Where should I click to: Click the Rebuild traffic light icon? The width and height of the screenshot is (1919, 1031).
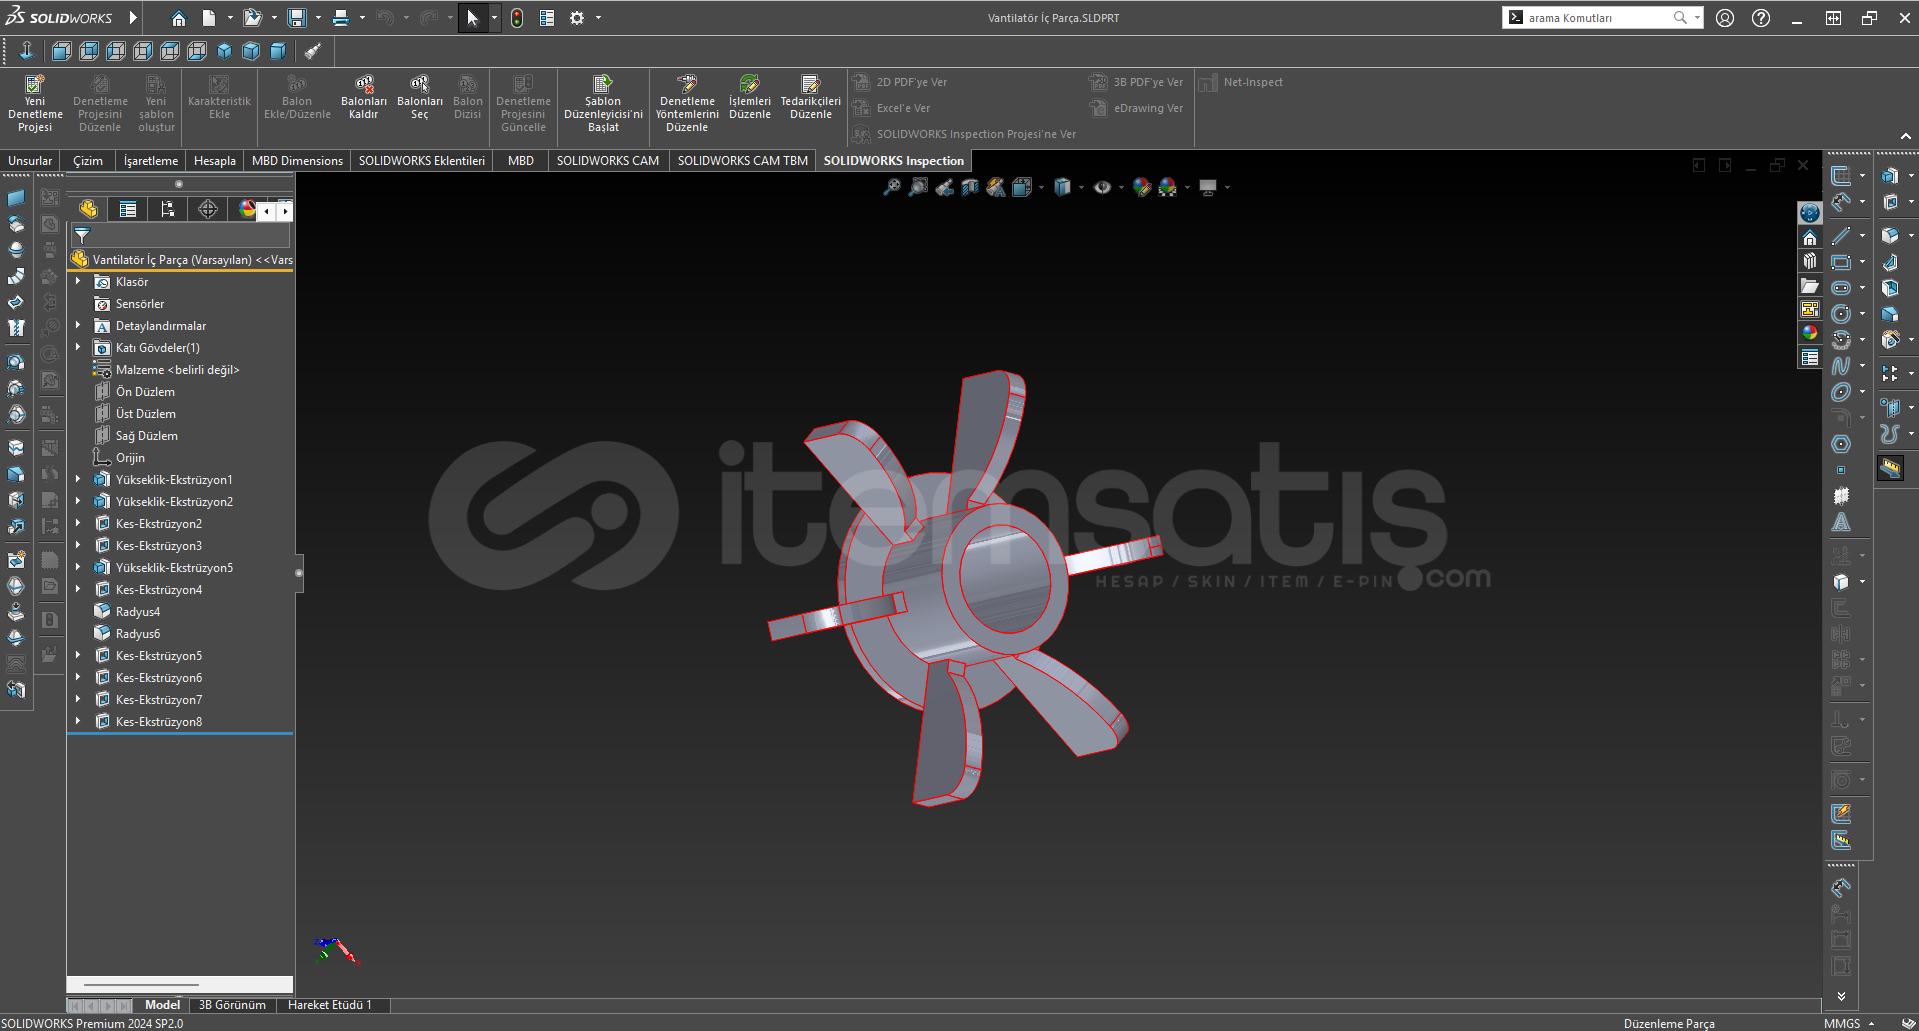pyautogui.click(x=517, y=18)
